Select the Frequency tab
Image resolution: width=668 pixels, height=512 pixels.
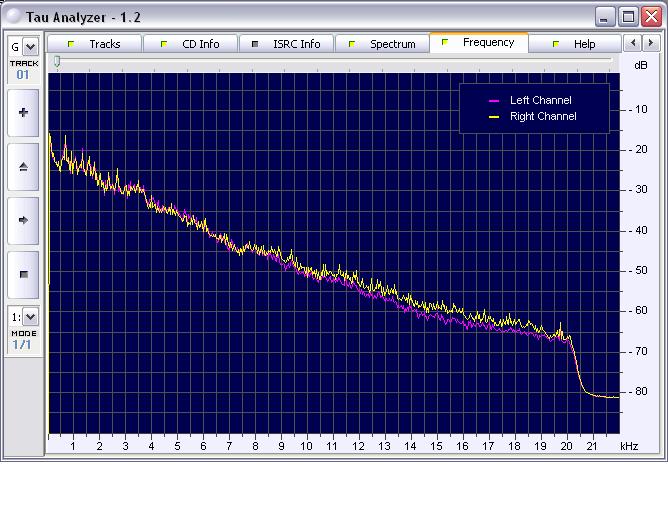478,43
